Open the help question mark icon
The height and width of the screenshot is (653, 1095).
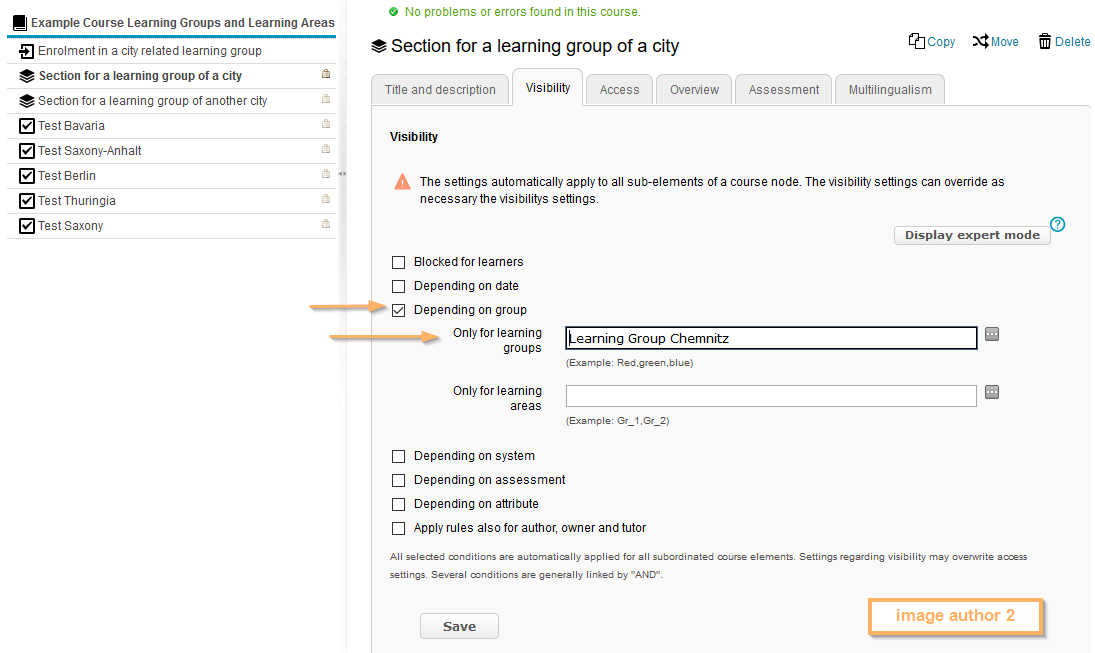click(1057, 224)
